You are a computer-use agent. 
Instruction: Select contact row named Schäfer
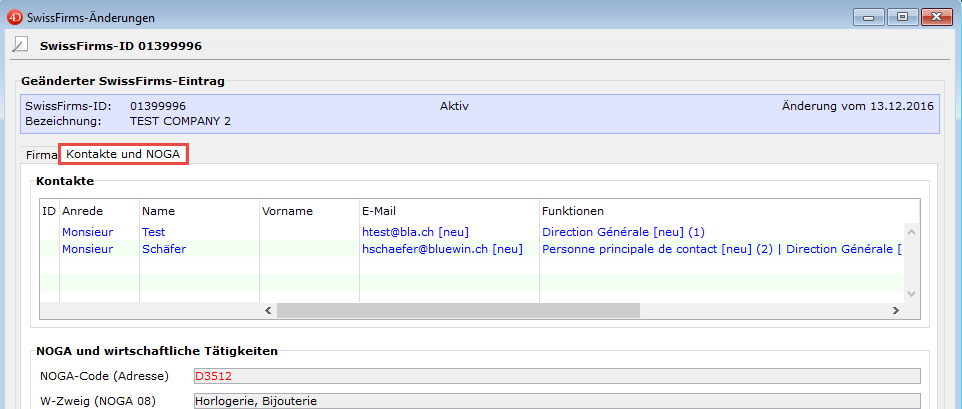[x=164, y=249]
